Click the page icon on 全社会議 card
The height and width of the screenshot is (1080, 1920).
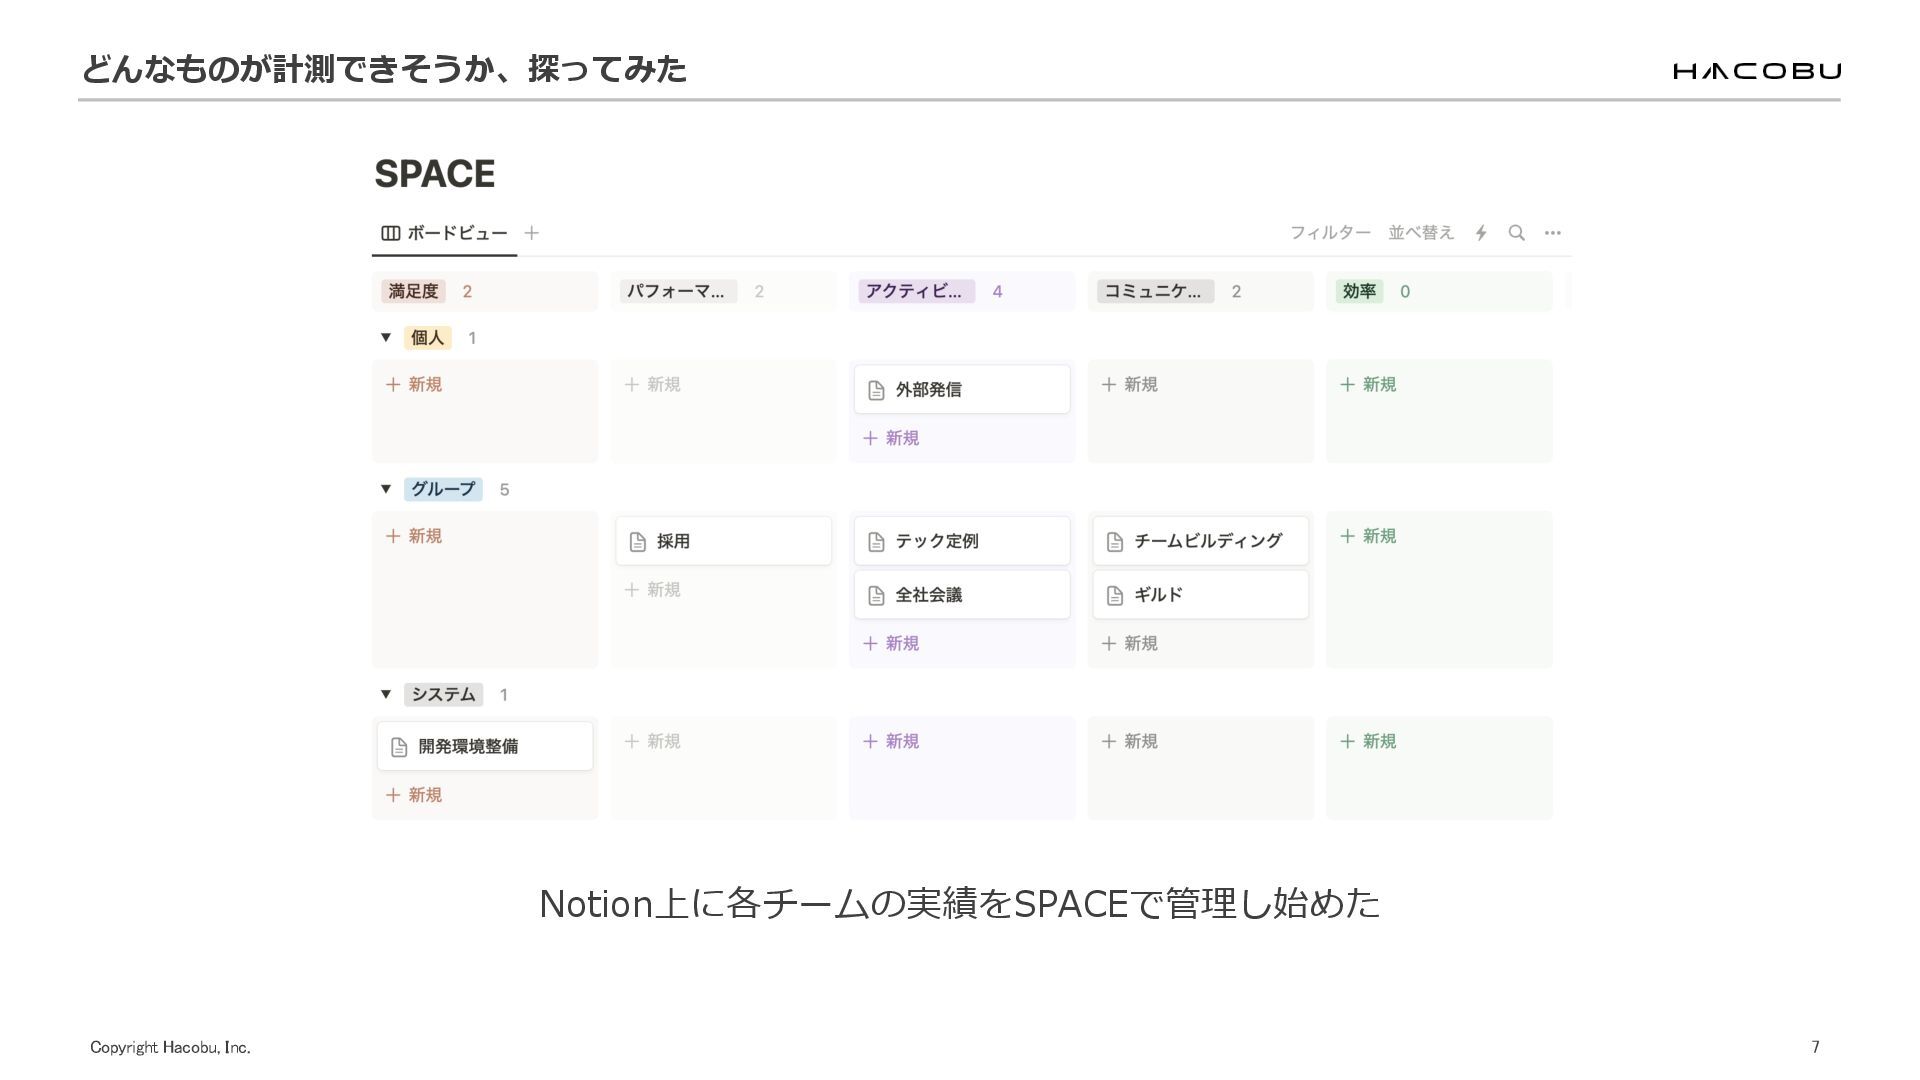[876, 596]
